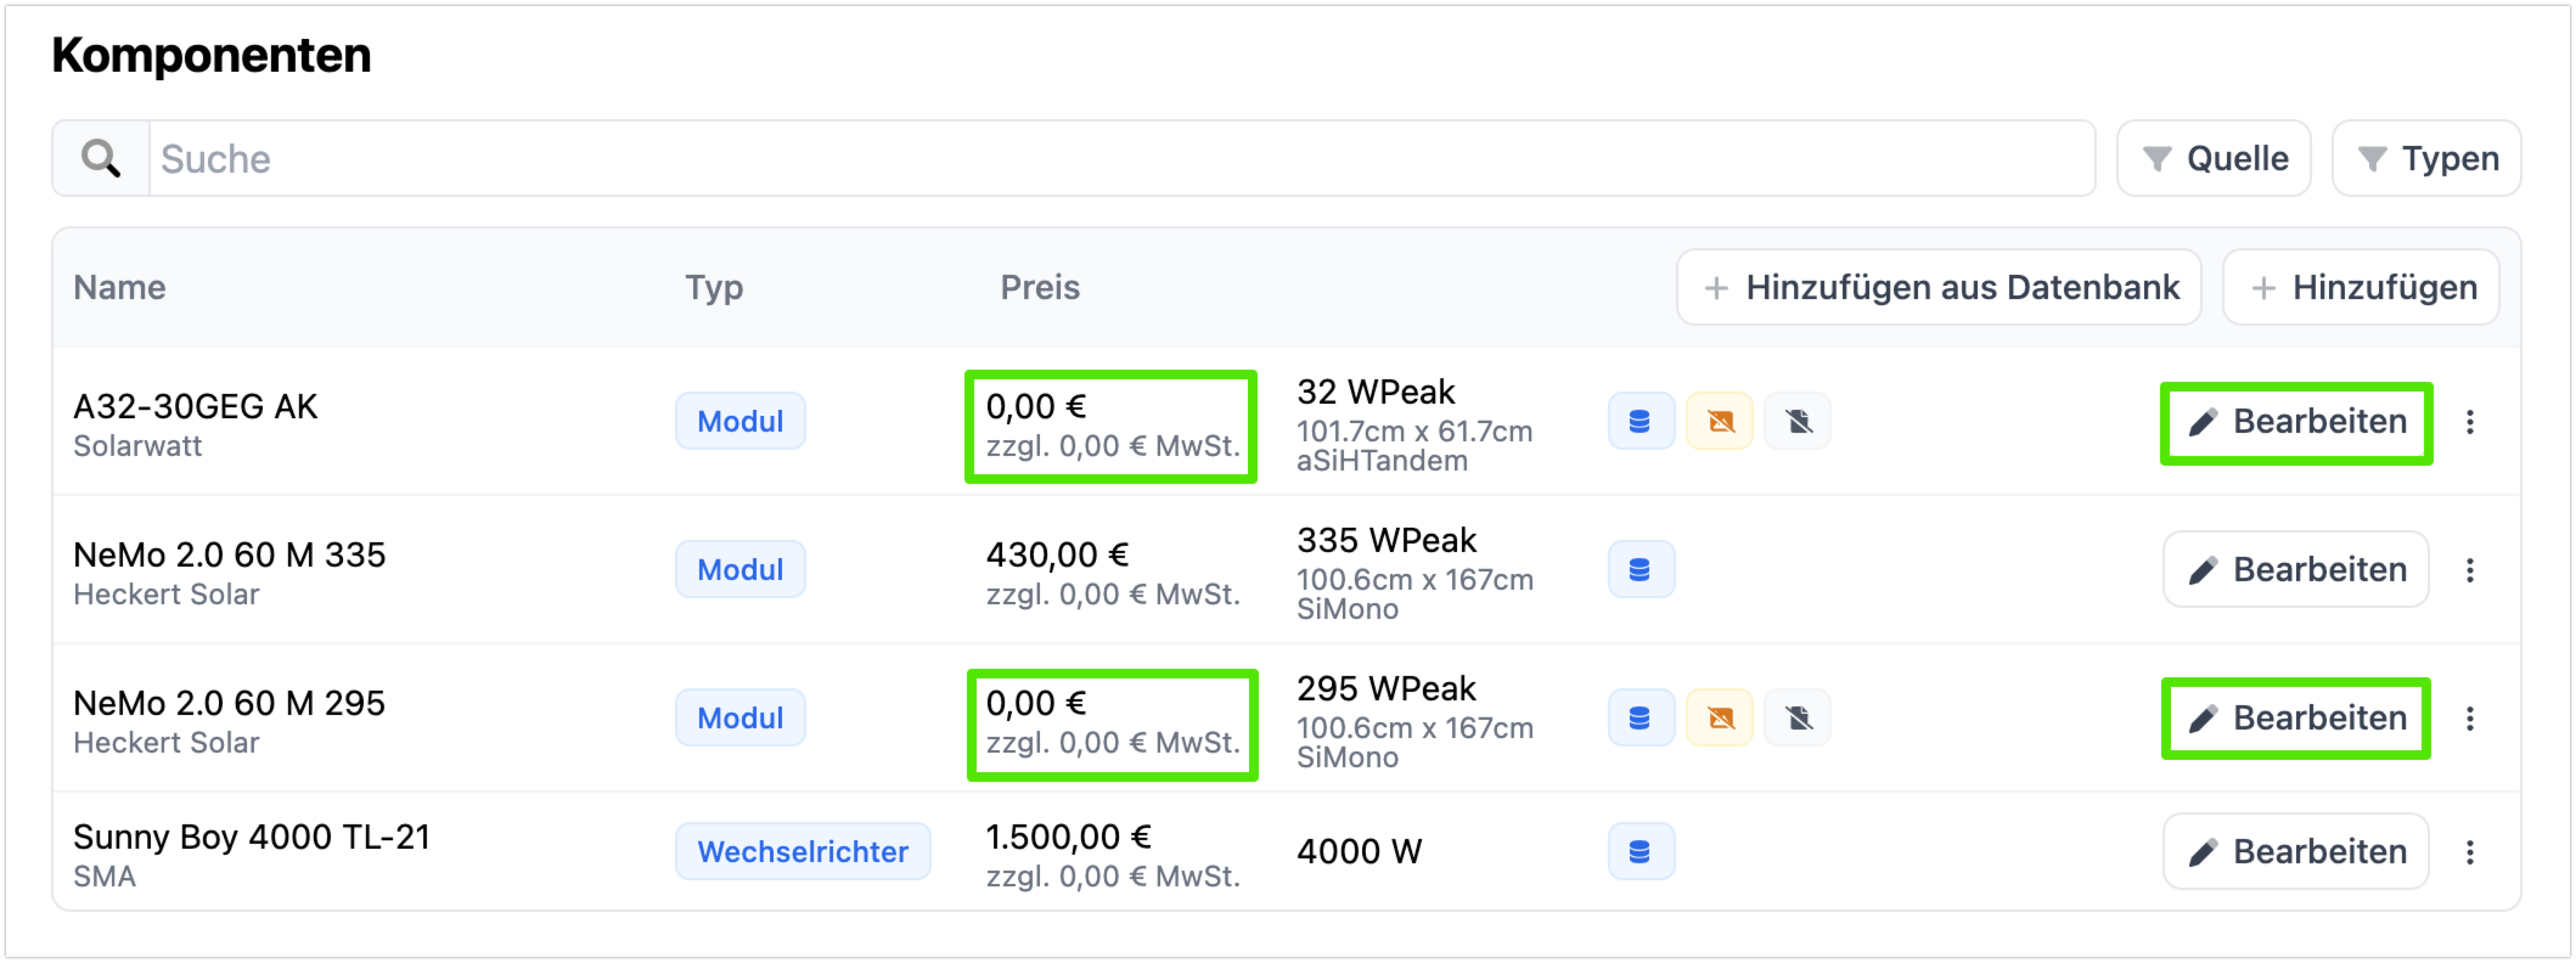Click blue database icon for Sunny Boy
The width and height of the screenshot is (2576, 963).
1640,851
